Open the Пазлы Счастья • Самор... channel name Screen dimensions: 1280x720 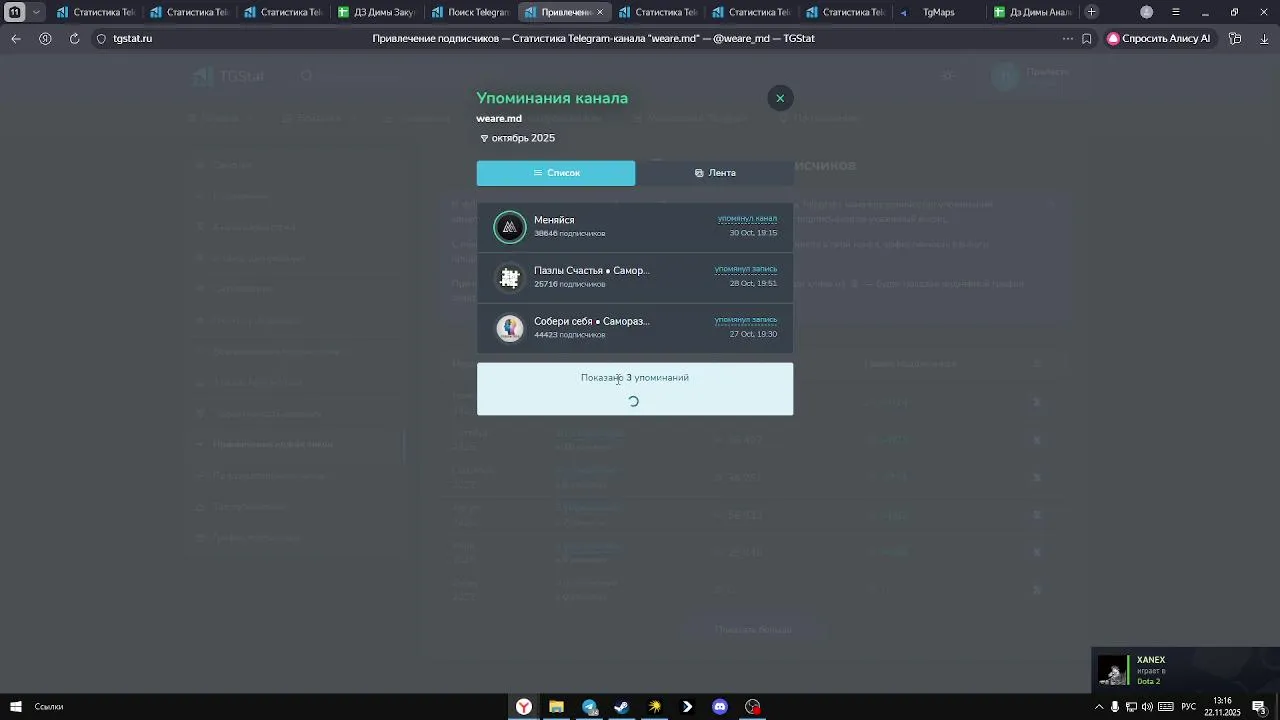coord(592,271)
